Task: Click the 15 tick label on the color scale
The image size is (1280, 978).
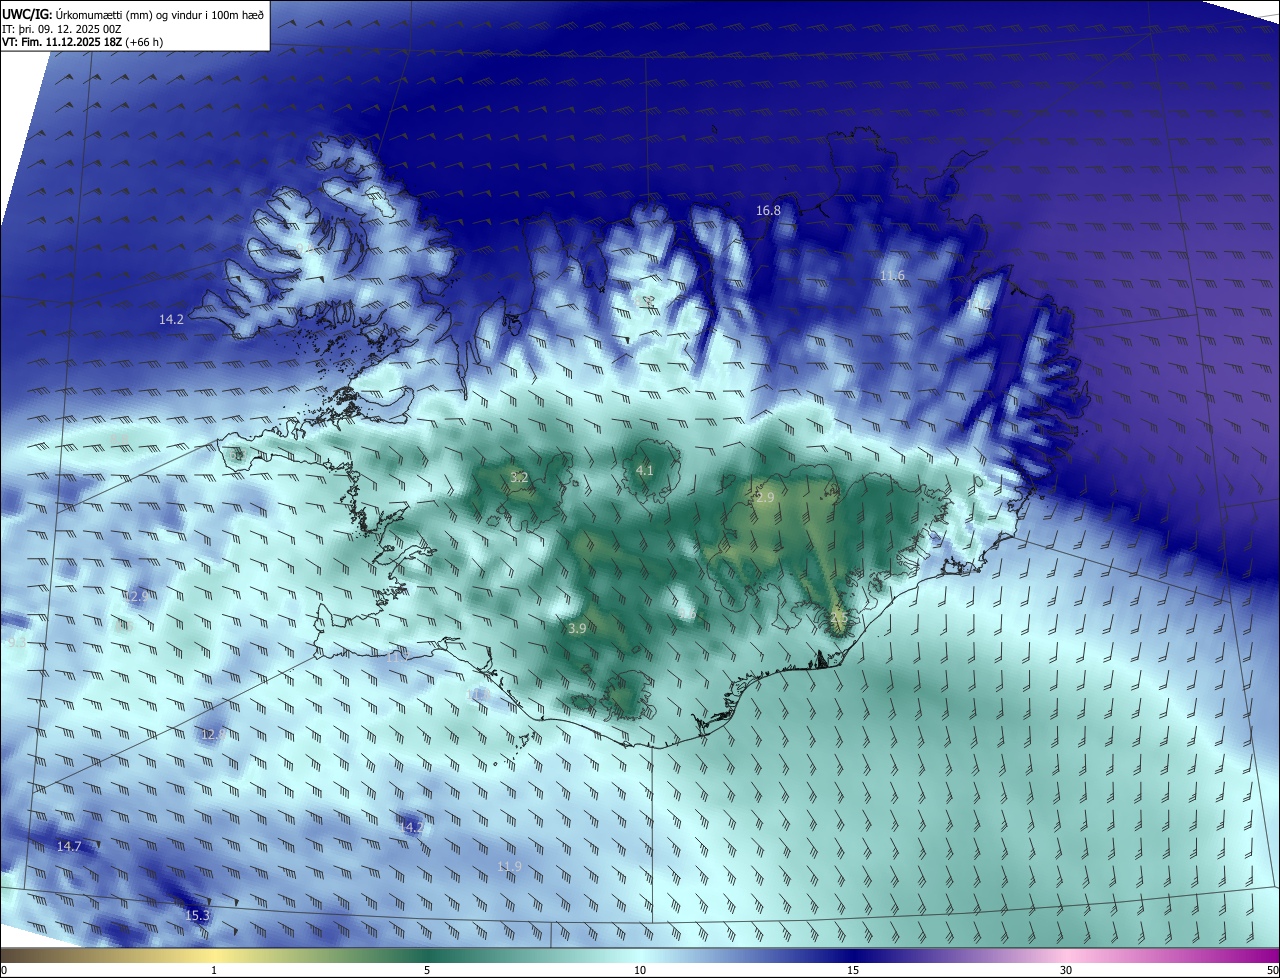Action: (x=853, y=970)
